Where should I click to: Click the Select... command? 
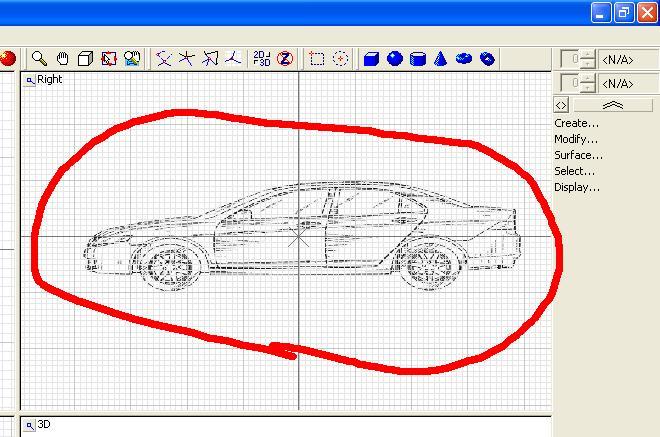click(x=575, y=171)
